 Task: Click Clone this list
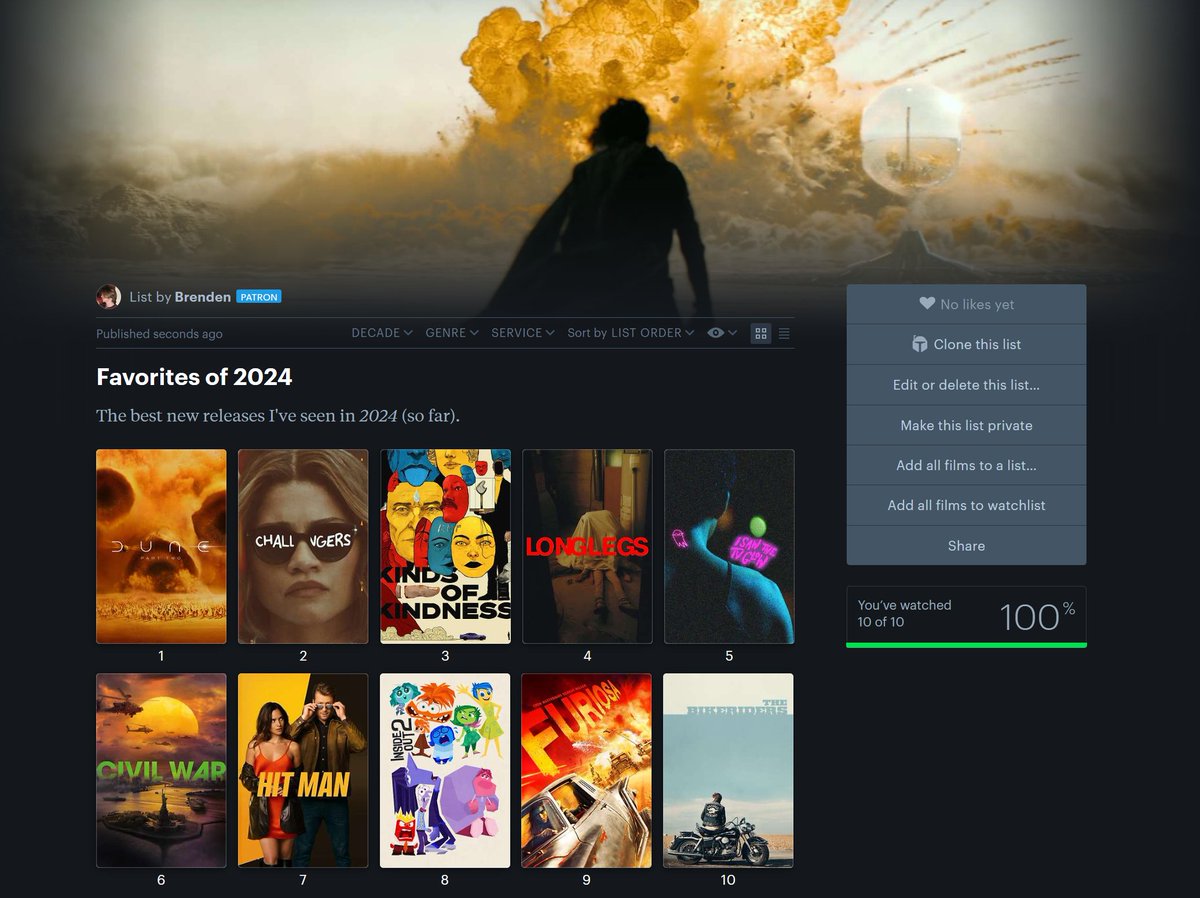(x=966, y=344)
